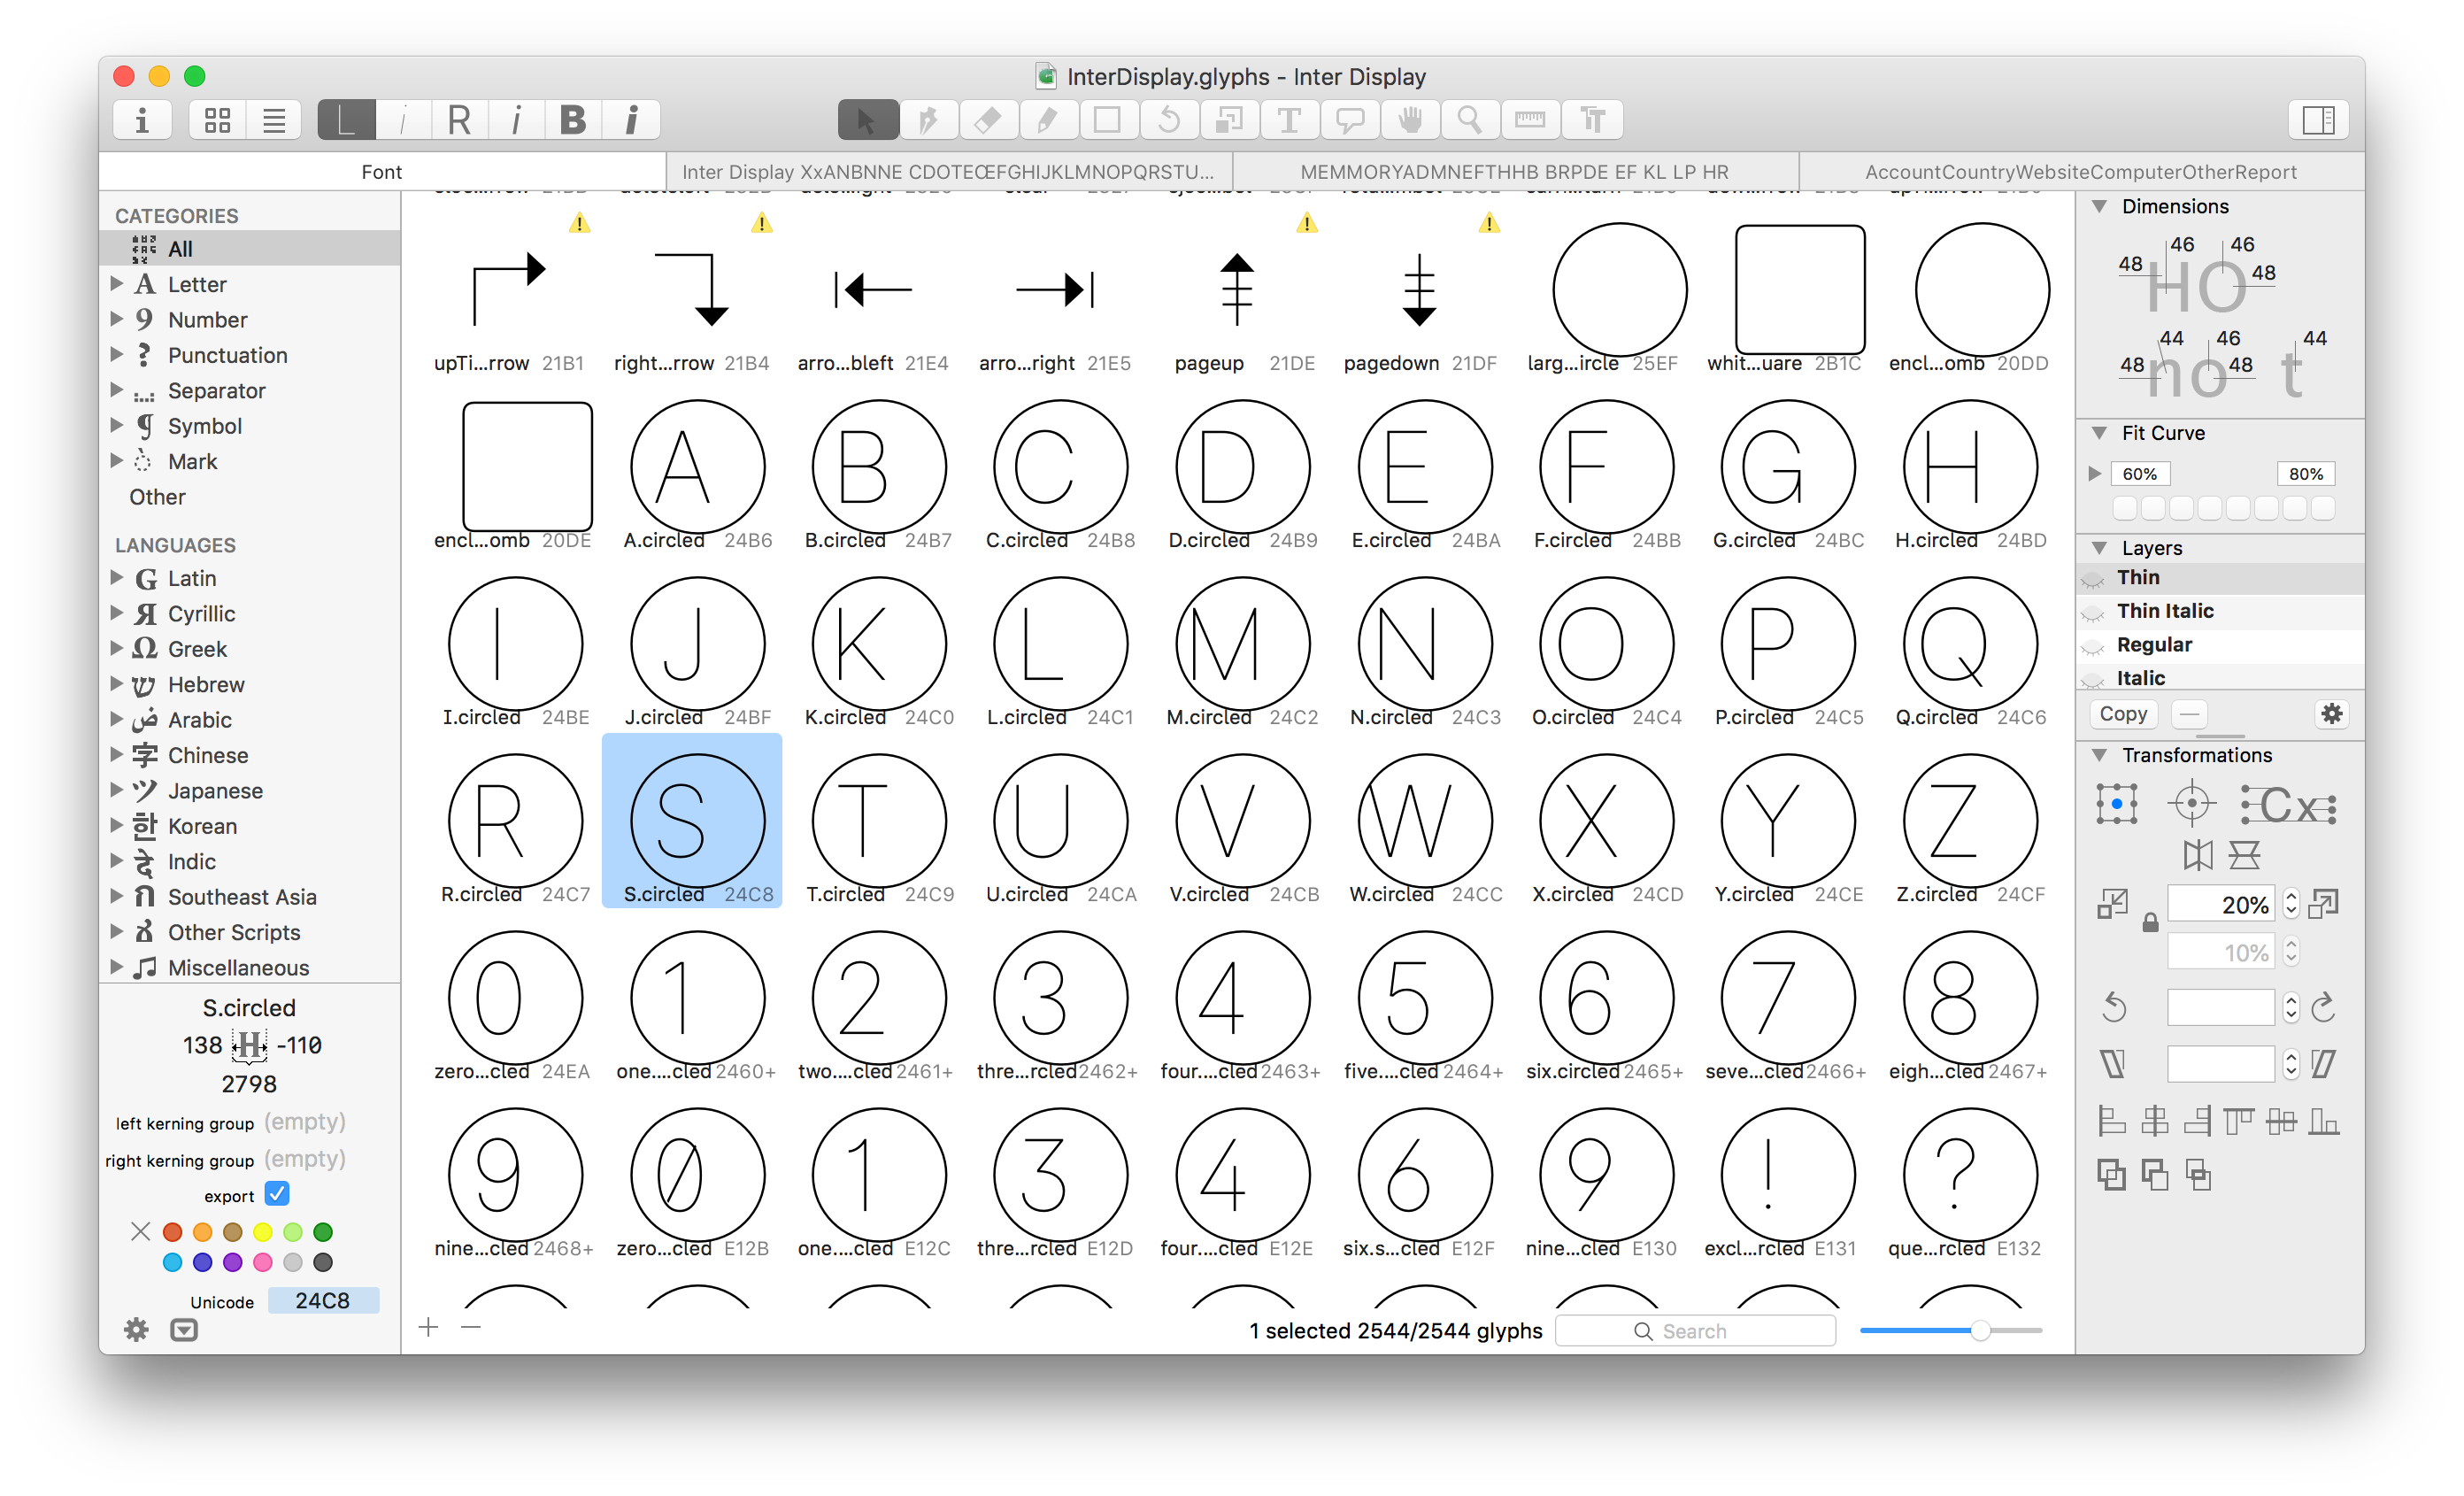This screenshot has height=1496, width=2464.
Task: Switch to the Font tab
Action: point(381,171)
